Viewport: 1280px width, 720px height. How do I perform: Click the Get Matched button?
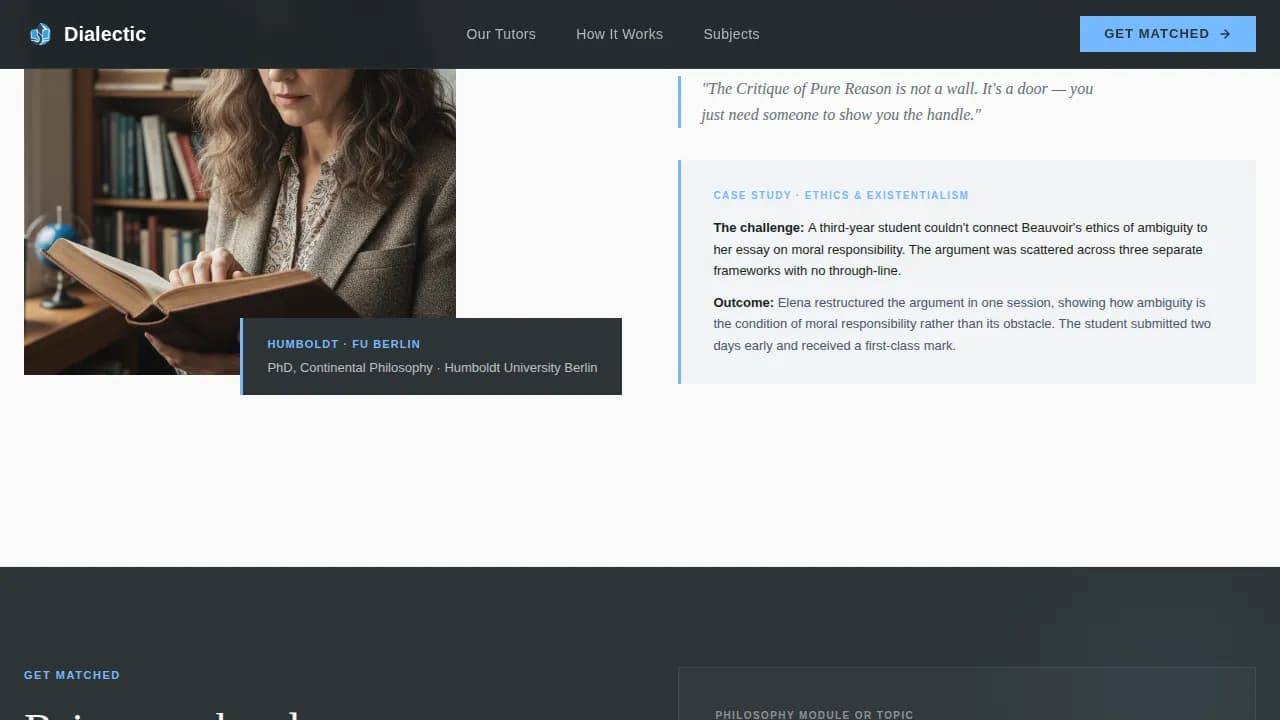pos(1168,34)
